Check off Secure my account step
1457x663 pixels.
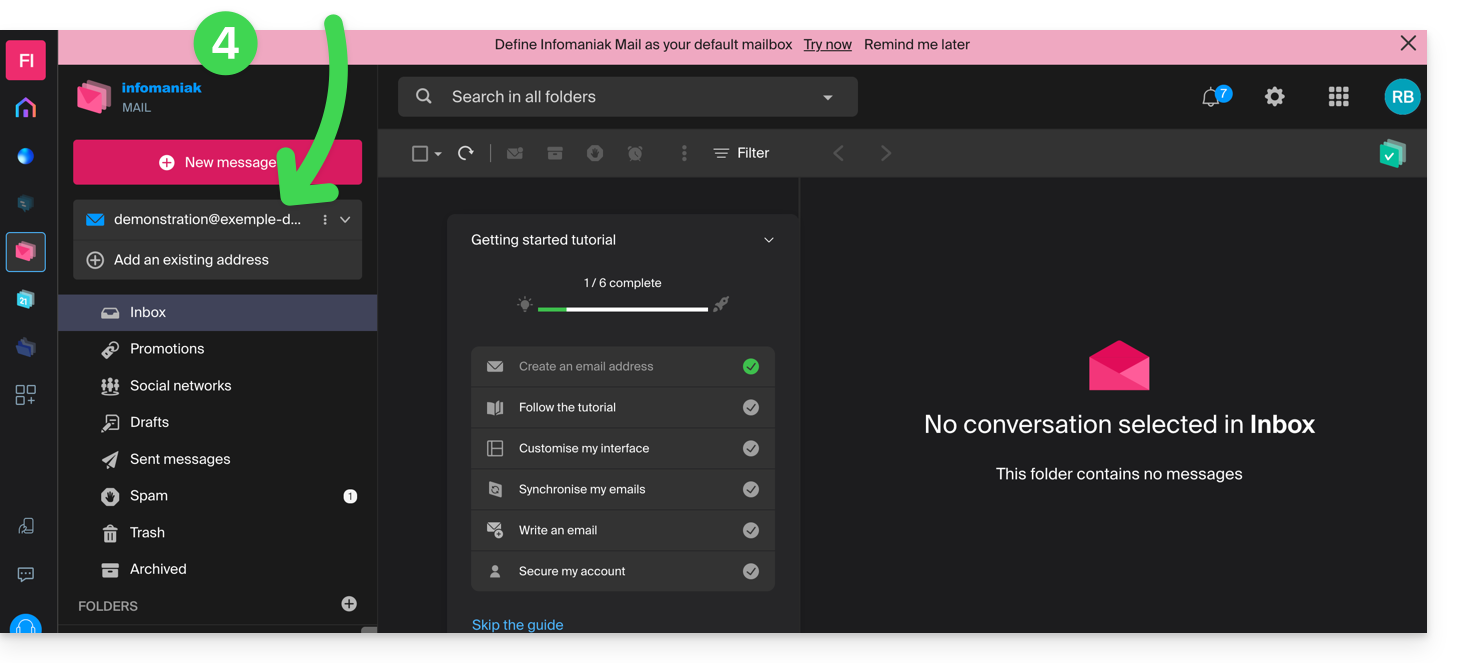click(x=751, y=572)
